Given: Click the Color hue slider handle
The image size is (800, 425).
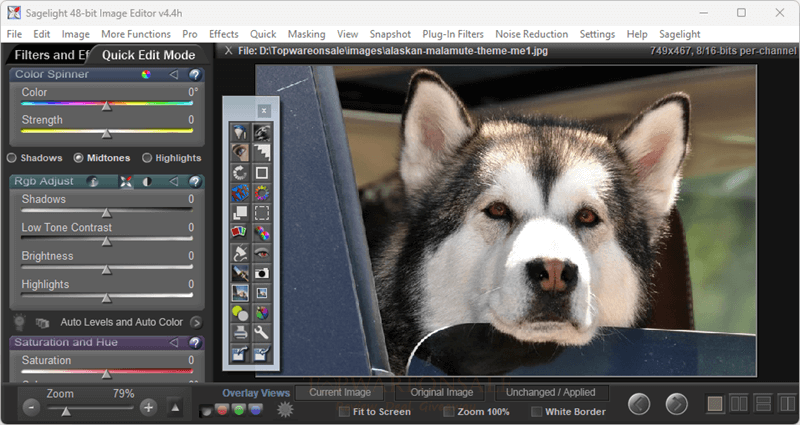Looking at the screenshot, I should coord(107,106).
